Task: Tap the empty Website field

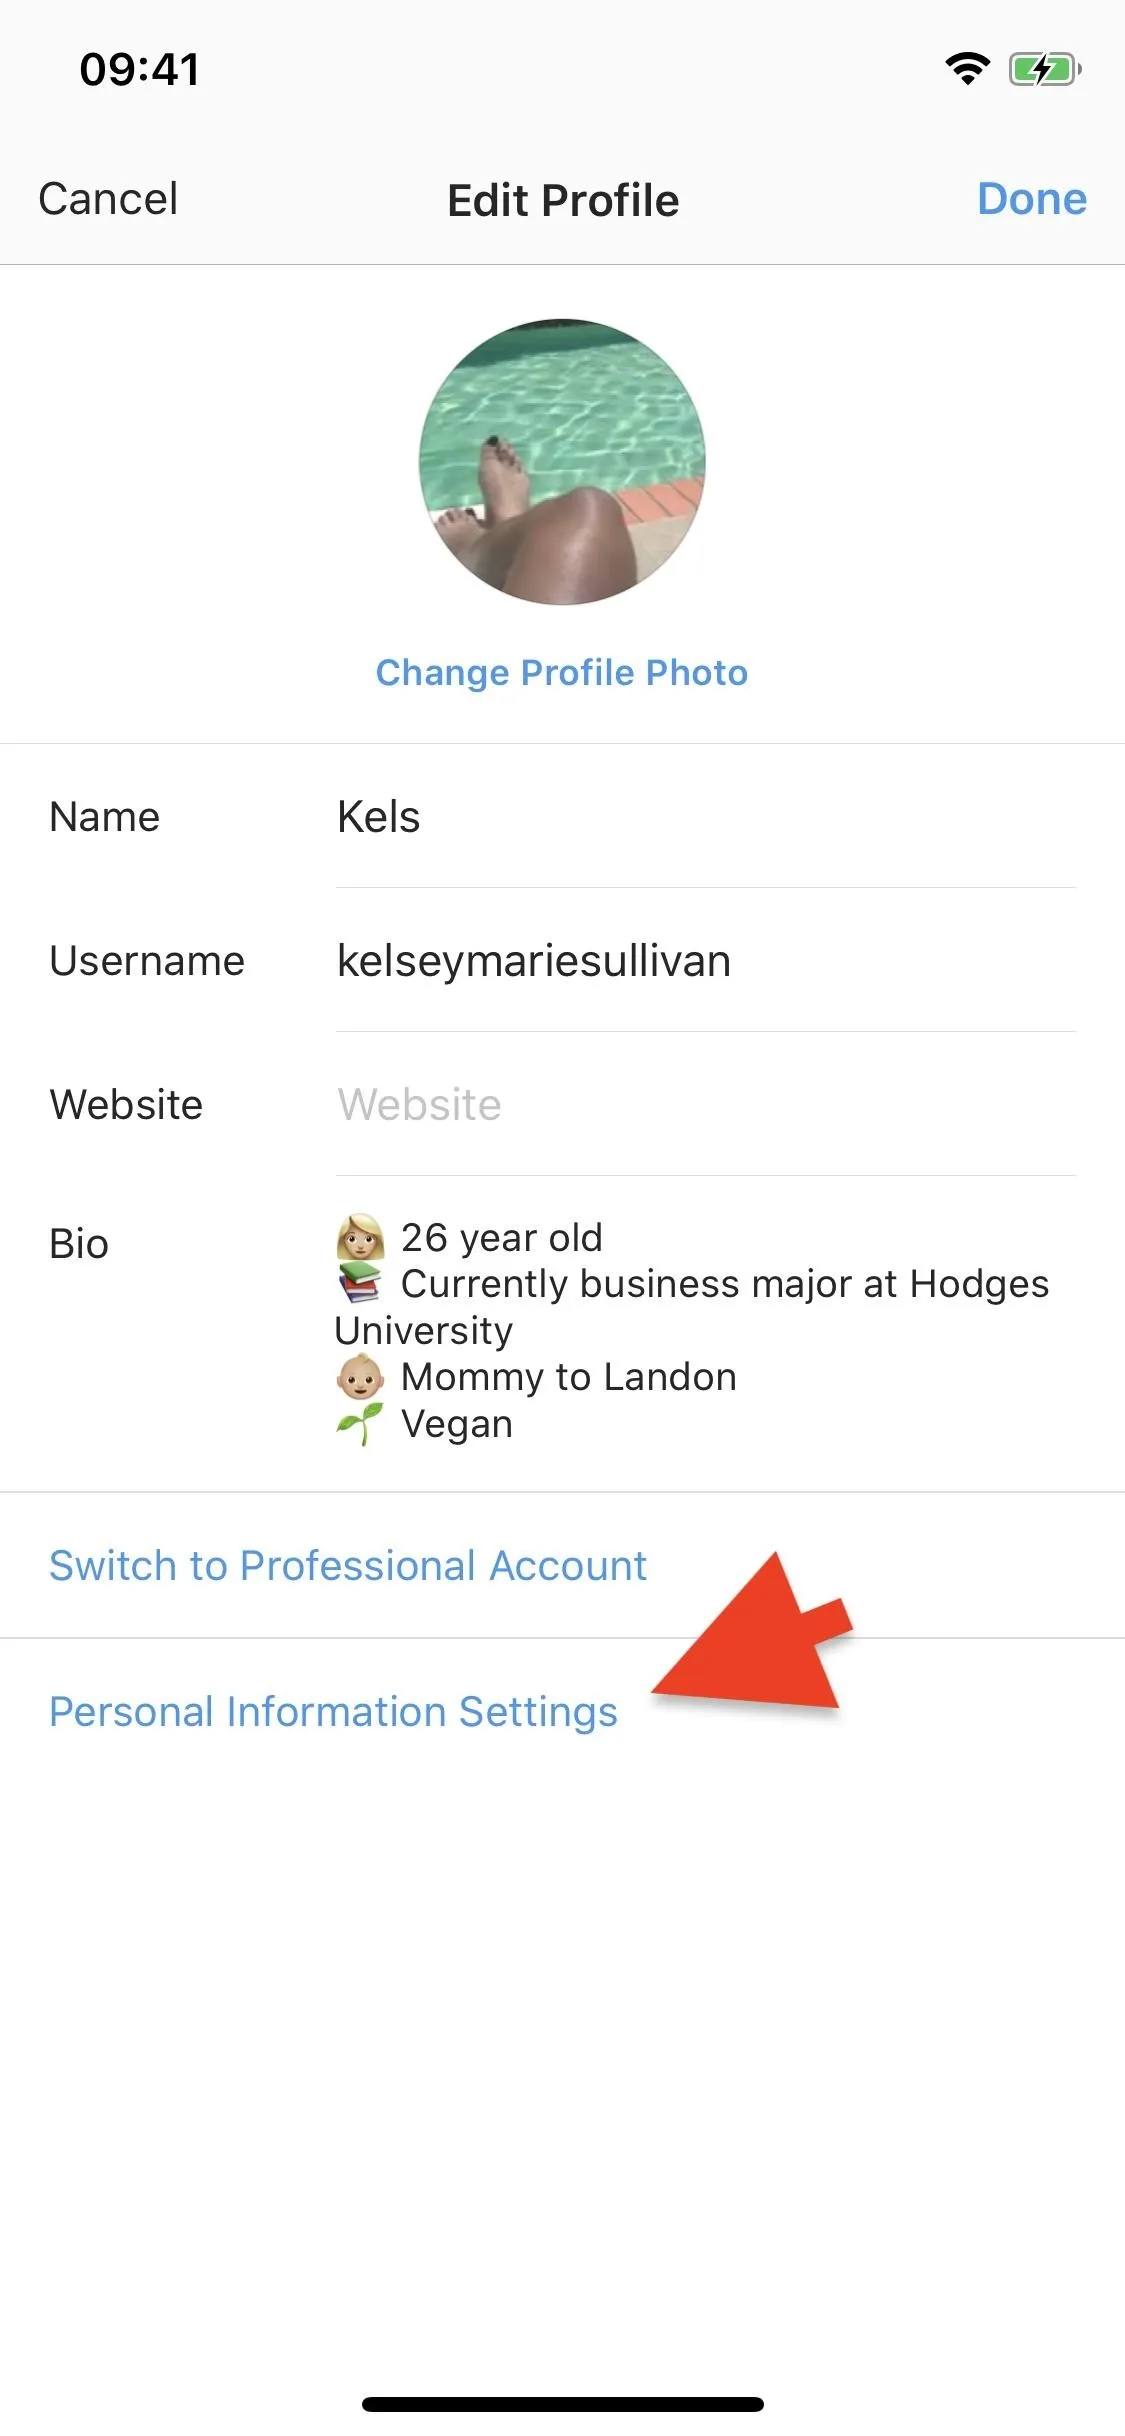Action: (x=705, y=1105)
